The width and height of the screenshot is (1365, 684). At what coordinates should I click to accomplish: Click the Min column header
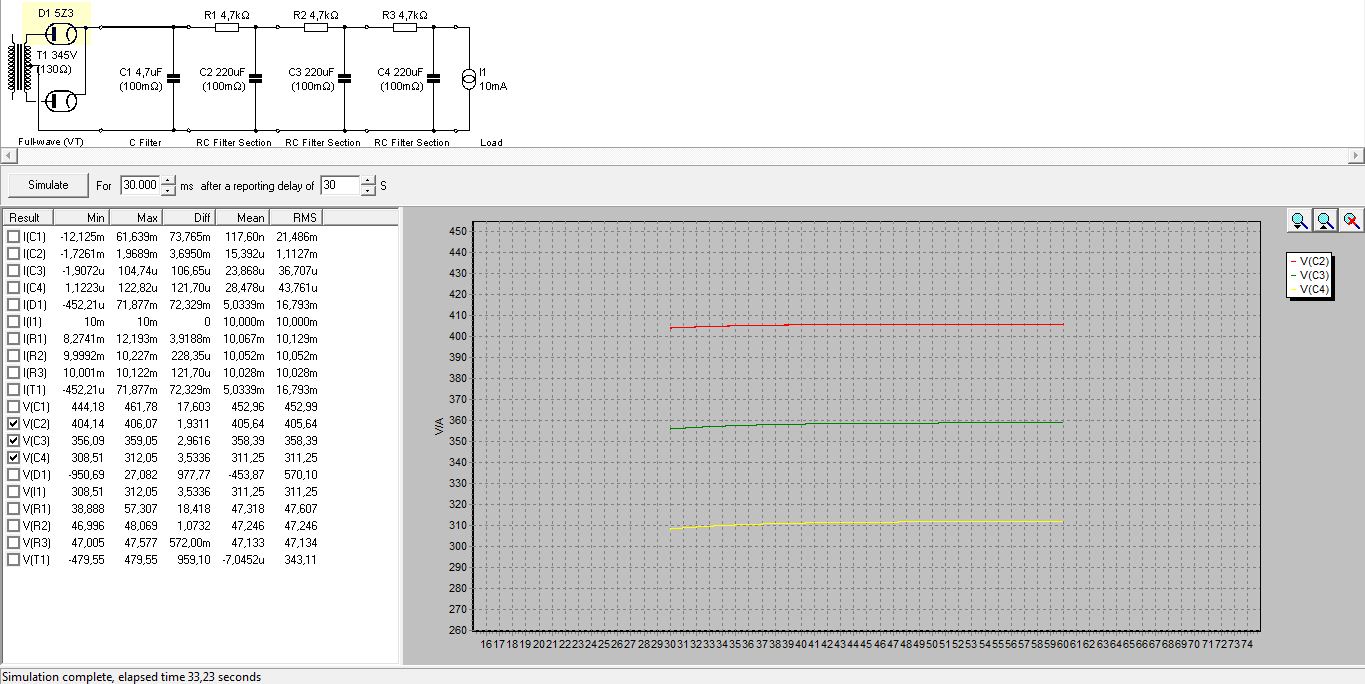(81, 217)
